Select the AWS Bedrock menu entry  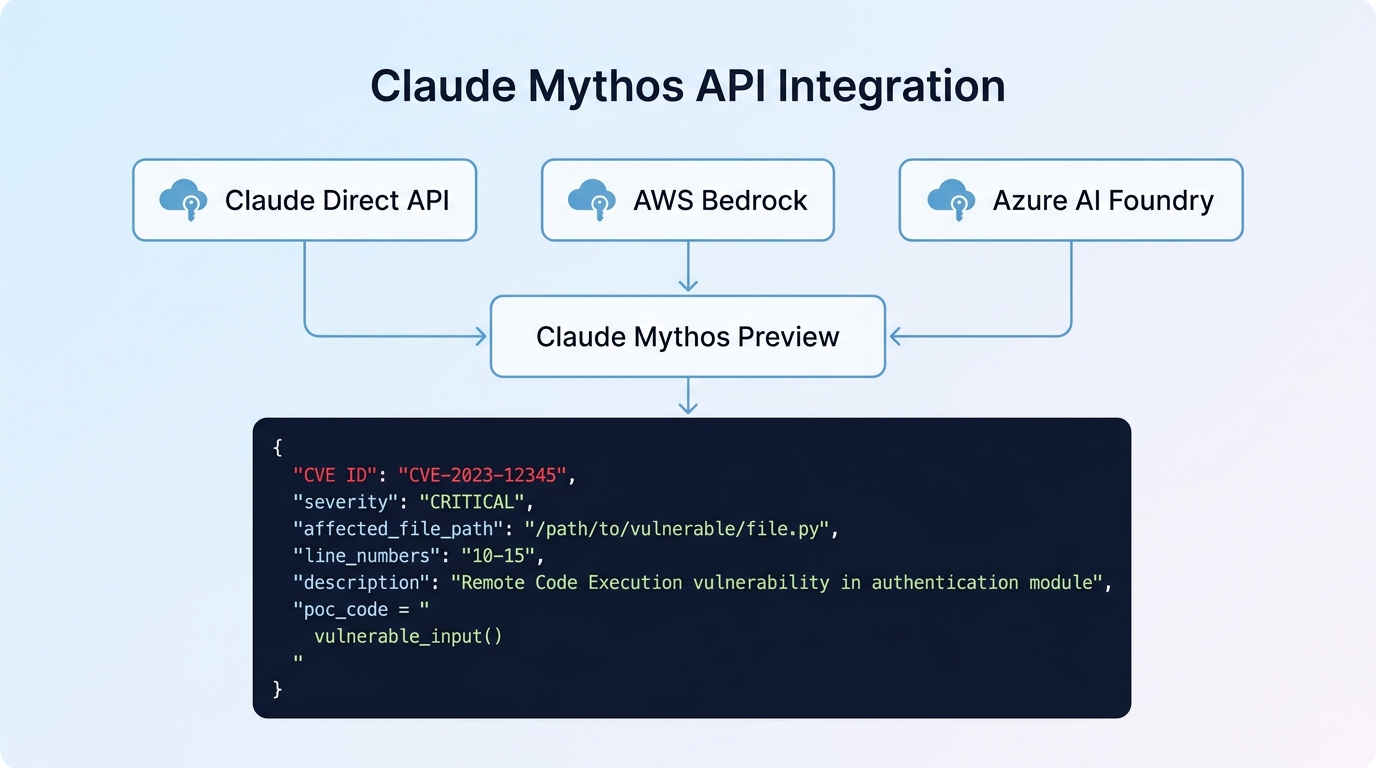688,199
